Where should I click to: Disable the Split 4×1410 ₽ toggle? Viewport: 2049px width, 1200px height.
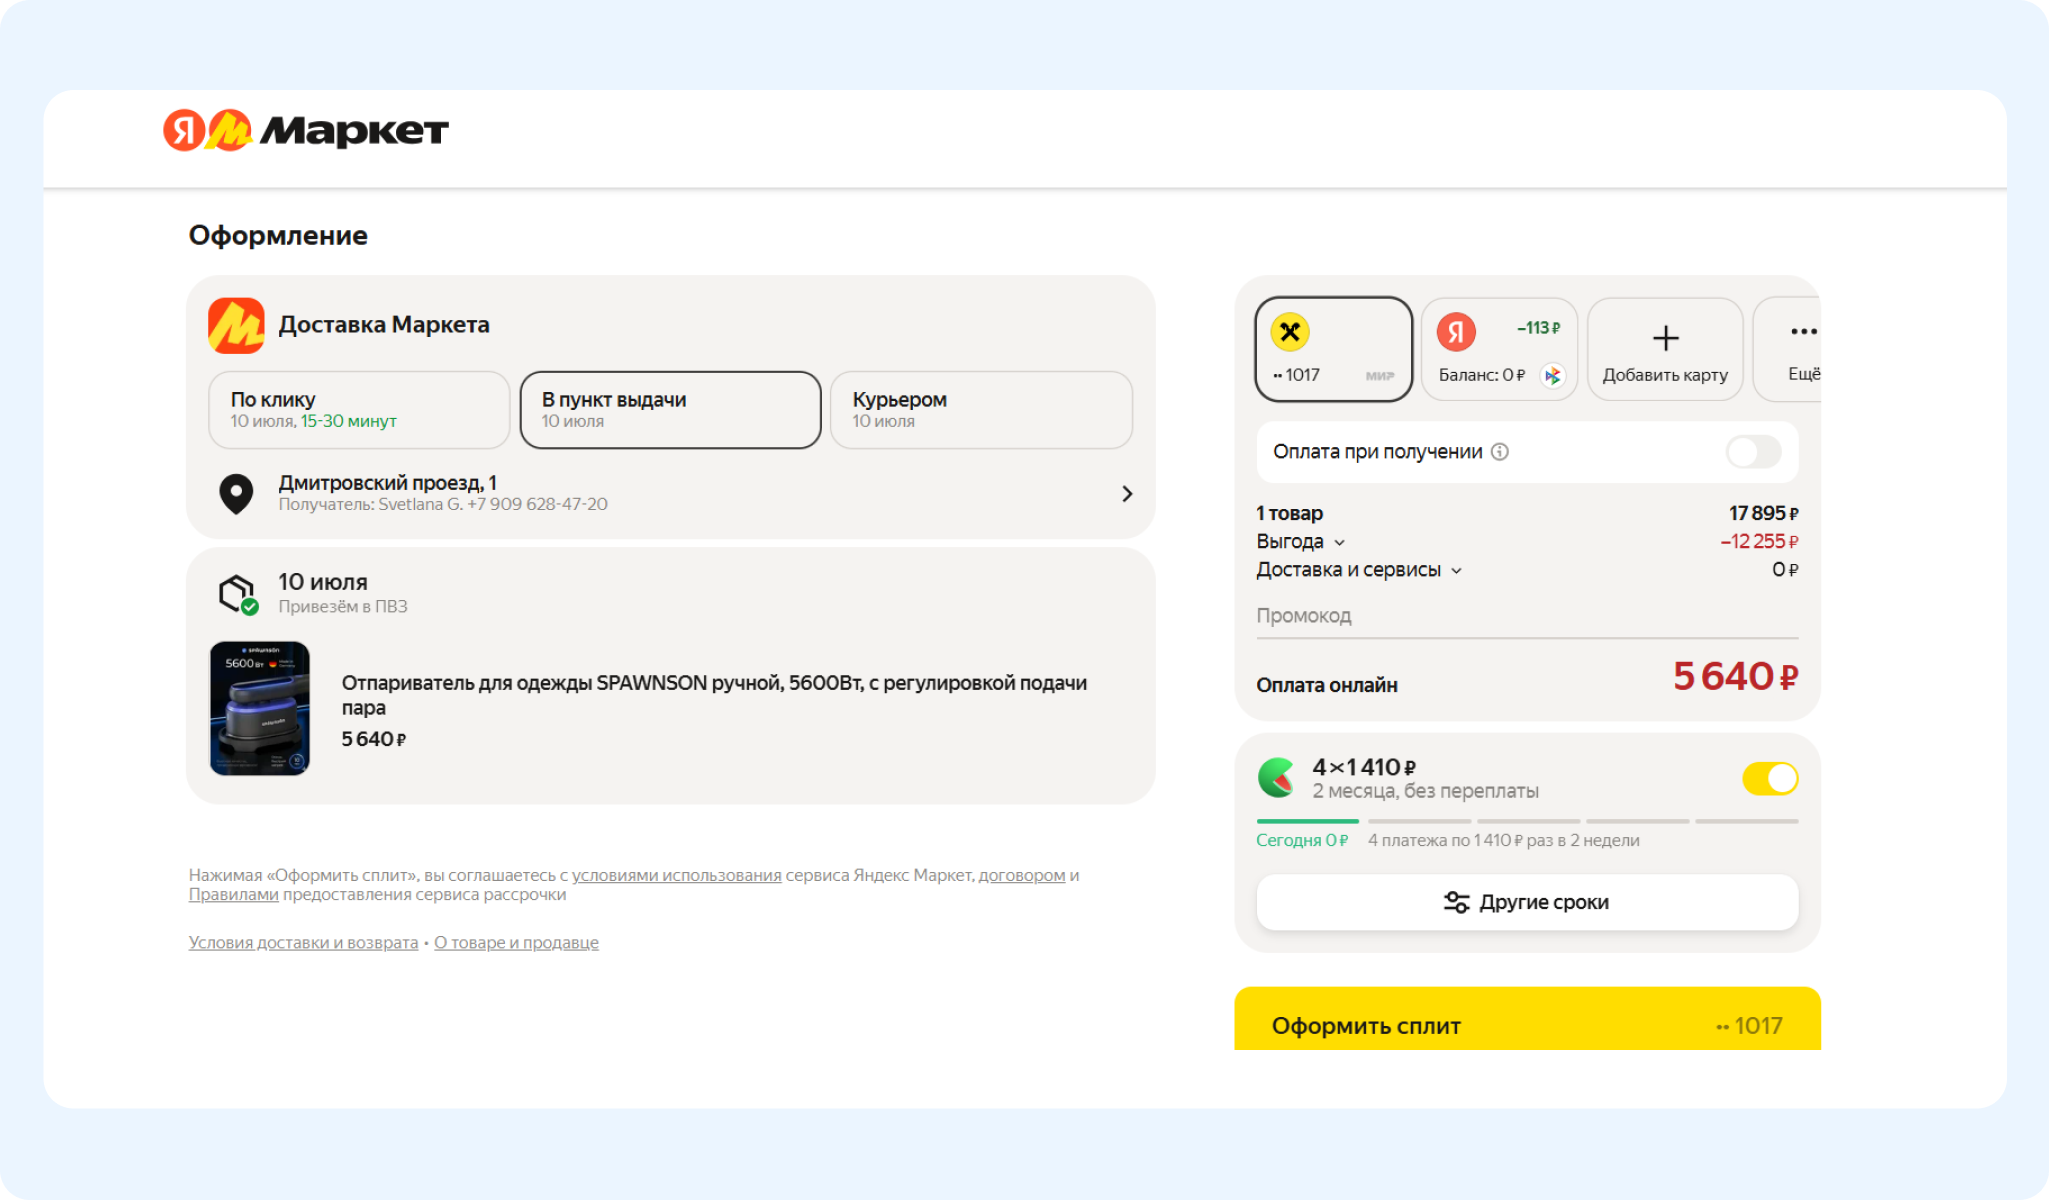point(1770,778)
